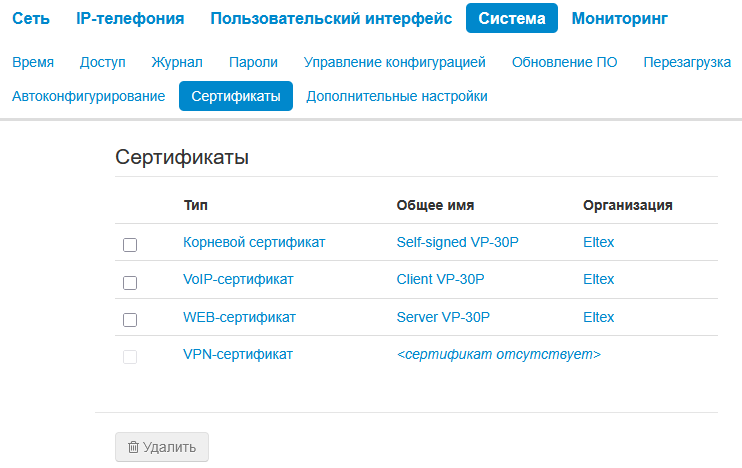Tick the VoIP-сертификат row checkbox
Viewport: 742px width, 468px height.
[130, 283]
